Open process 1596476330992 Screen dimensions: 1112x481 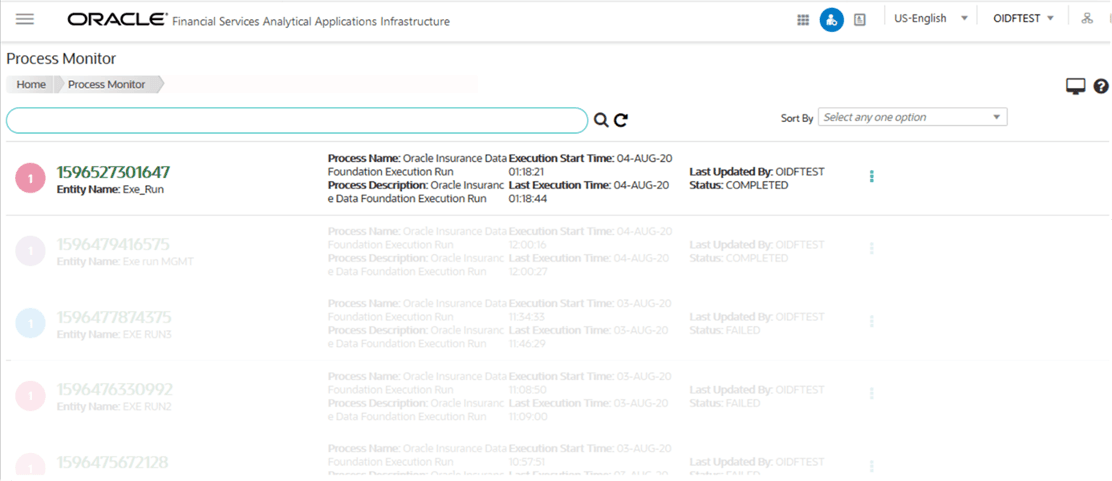[x=113, y=389]
